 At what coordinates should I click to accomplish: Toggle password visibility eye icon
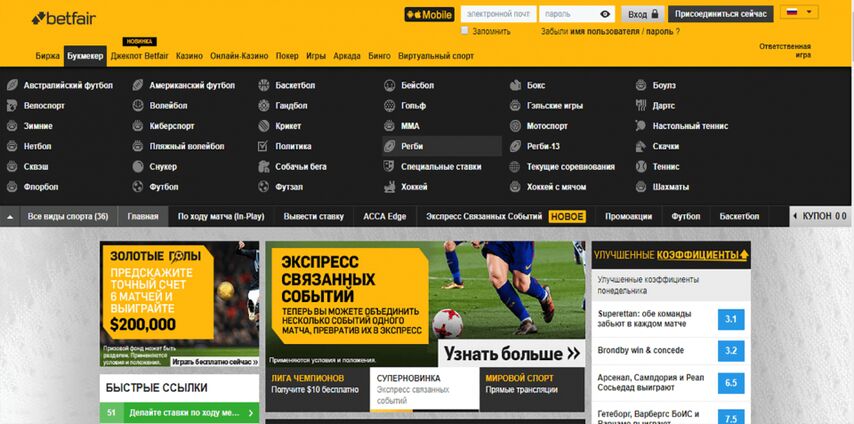605,14
